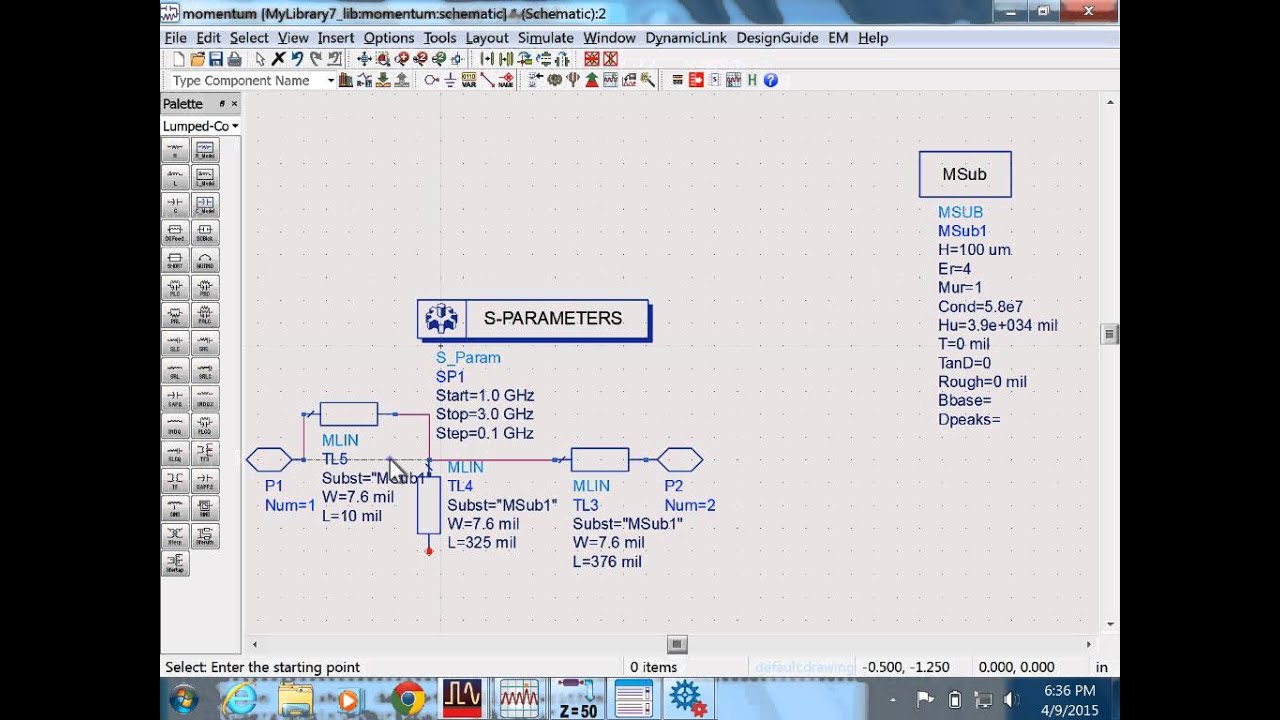The height and width of the screenshot is (720, 1280).
Task: Select the insert wire tool
Action: [x=487, y=80]
